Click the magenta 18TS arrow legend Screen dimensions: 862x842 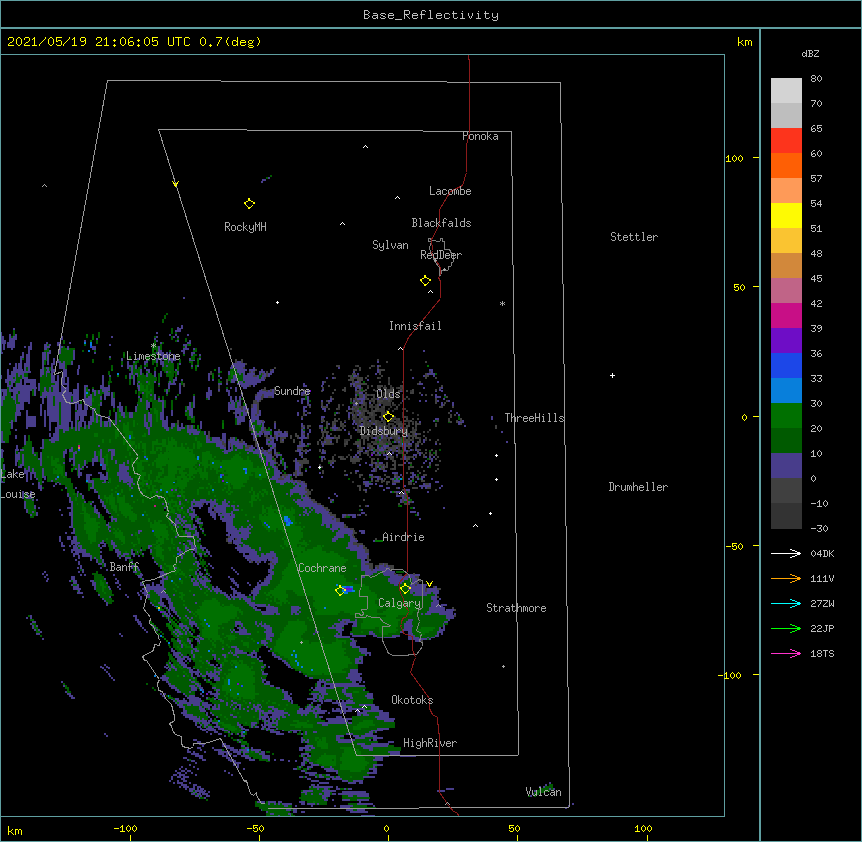coord(786,653)
